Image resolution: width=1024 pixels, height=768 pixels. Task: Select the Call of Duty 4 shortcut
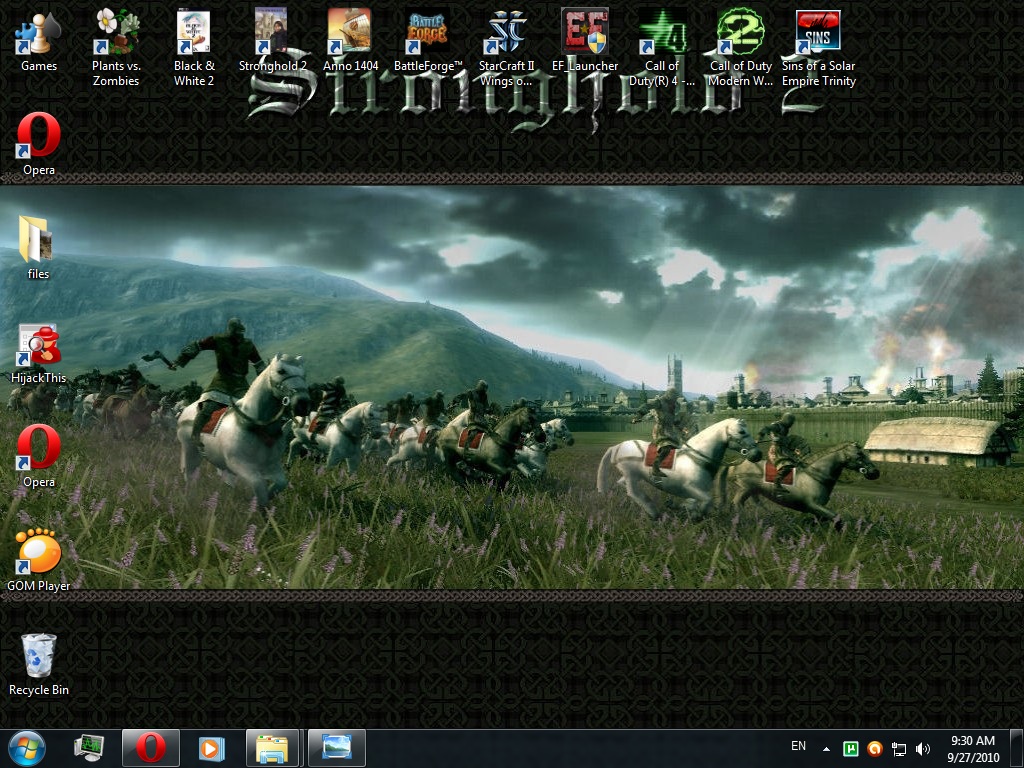[662, 47]
